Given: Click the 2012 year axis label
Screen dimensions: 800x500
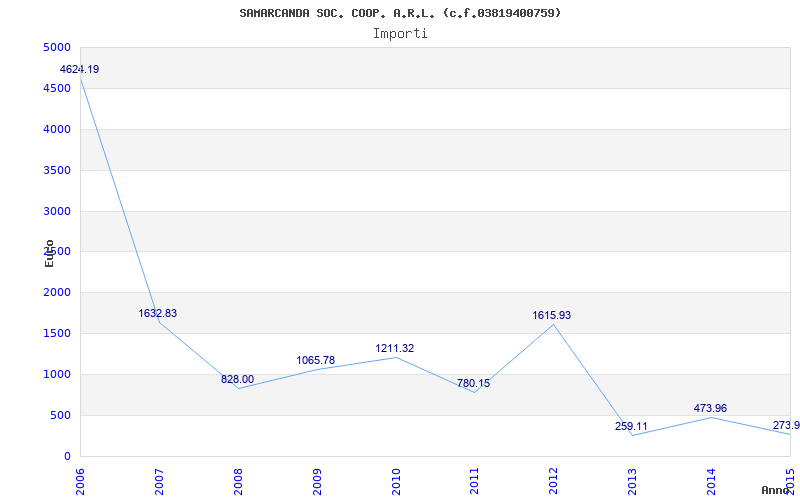Looking at the screenshot, I should point(553,482).
